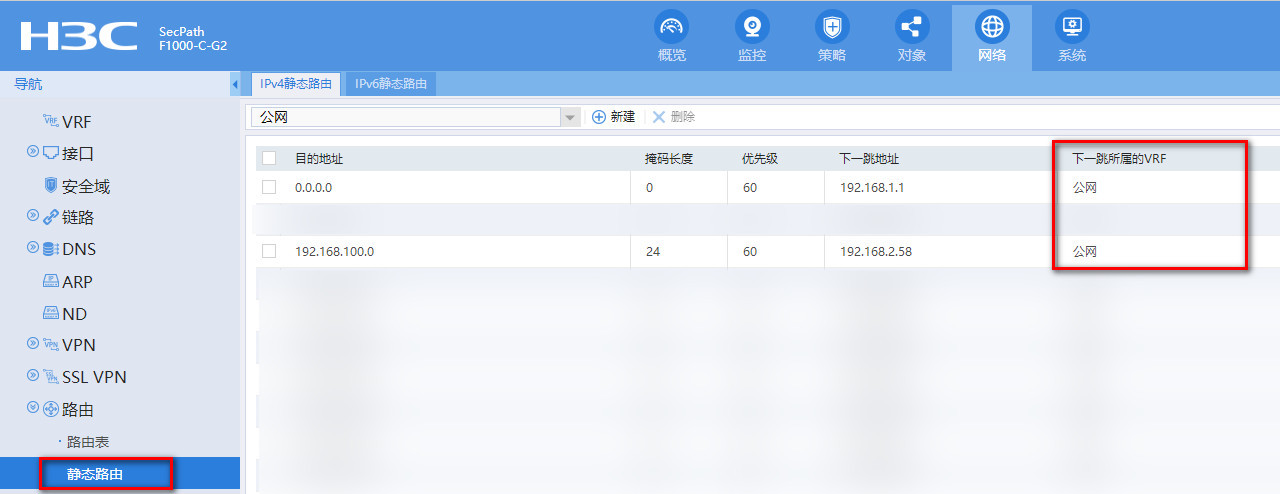Open ARP navigation item
This screenshot has width=1280, height=494.
(77, 282)
